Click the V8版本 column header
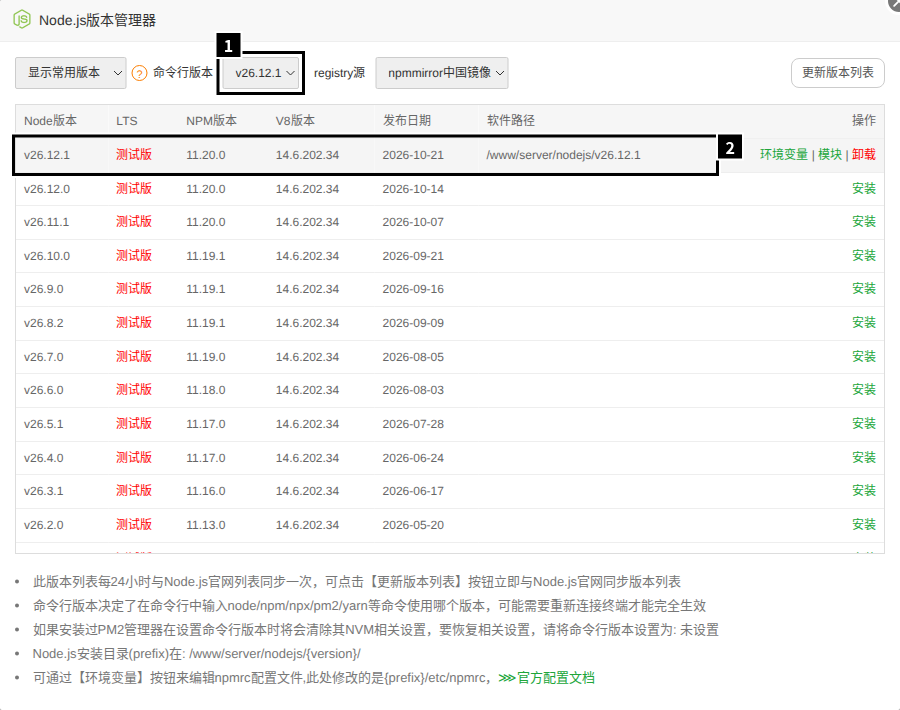This screenshot has height=710, width=900. (295, 121)
